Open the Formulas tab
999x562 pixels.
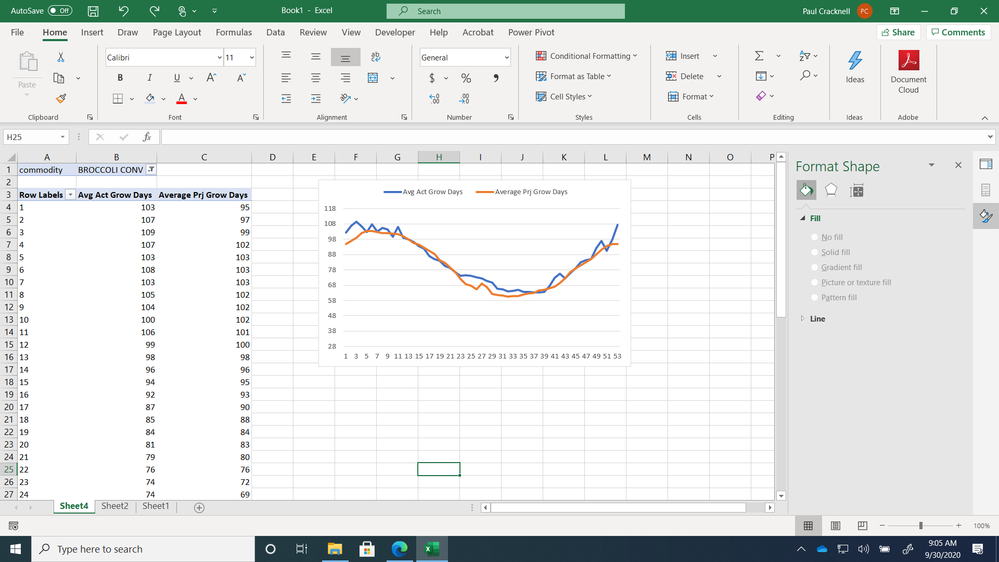(233, 32)
